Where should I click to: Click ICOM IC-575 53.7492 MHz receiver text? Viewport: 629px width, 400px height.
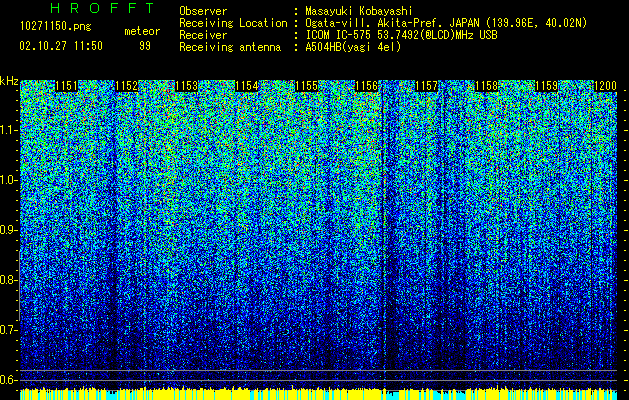click(401, 35)
